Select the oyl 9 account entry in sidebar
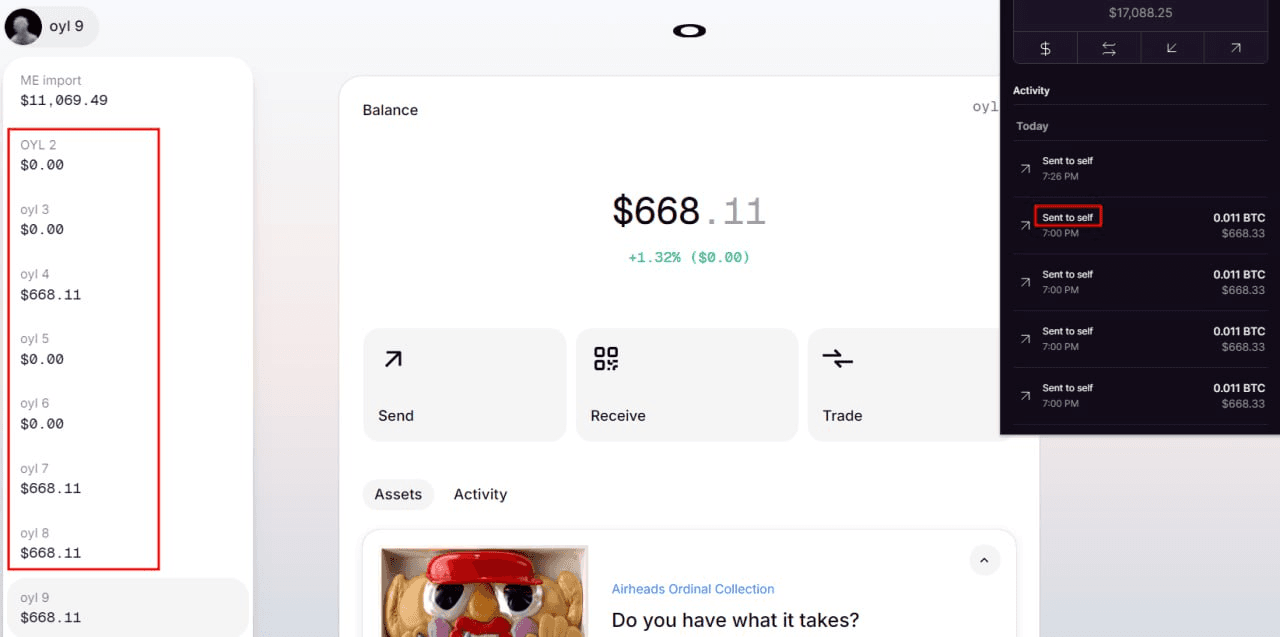Image resolution: width=1280 pixels, height=637 pixels. (127, 607)
